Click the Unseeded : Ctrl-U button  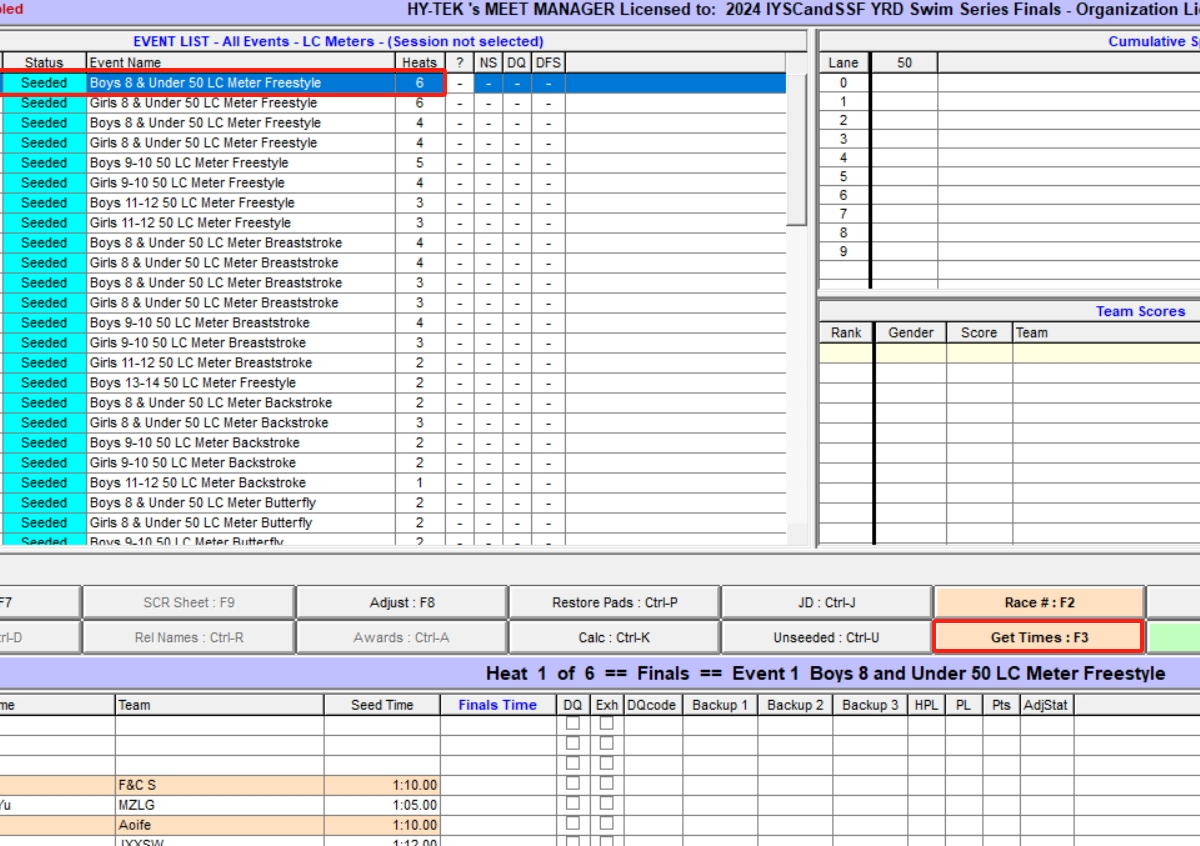824,637
